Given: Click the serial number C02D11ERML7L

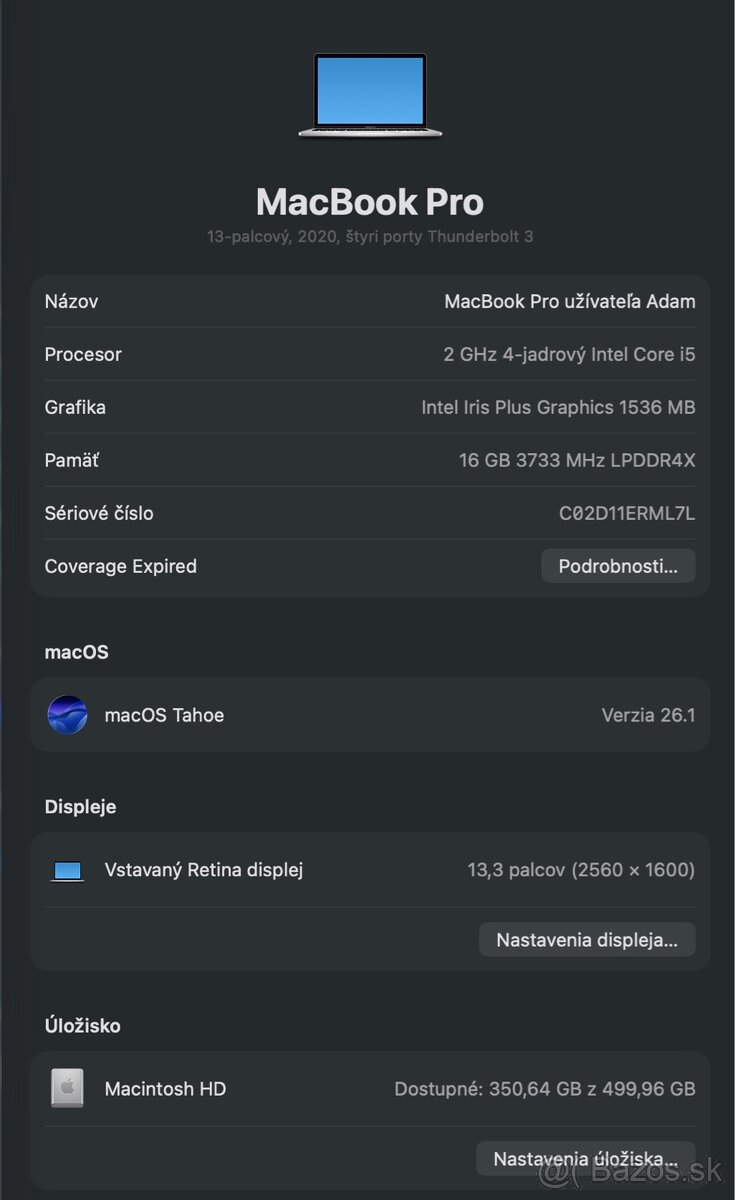Looking at the screenshot, I should click(x=626, y=513).
